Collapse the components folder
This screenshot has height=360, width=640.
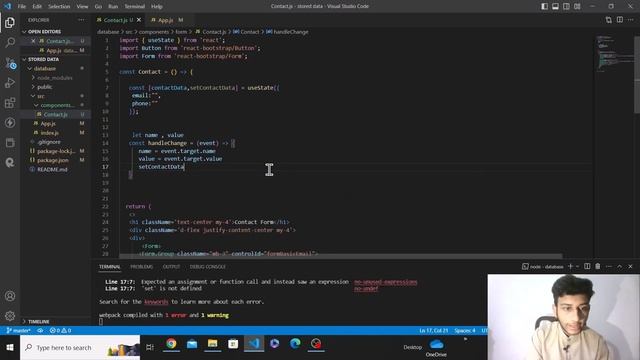pyautogui.click(x=57, y=105)
